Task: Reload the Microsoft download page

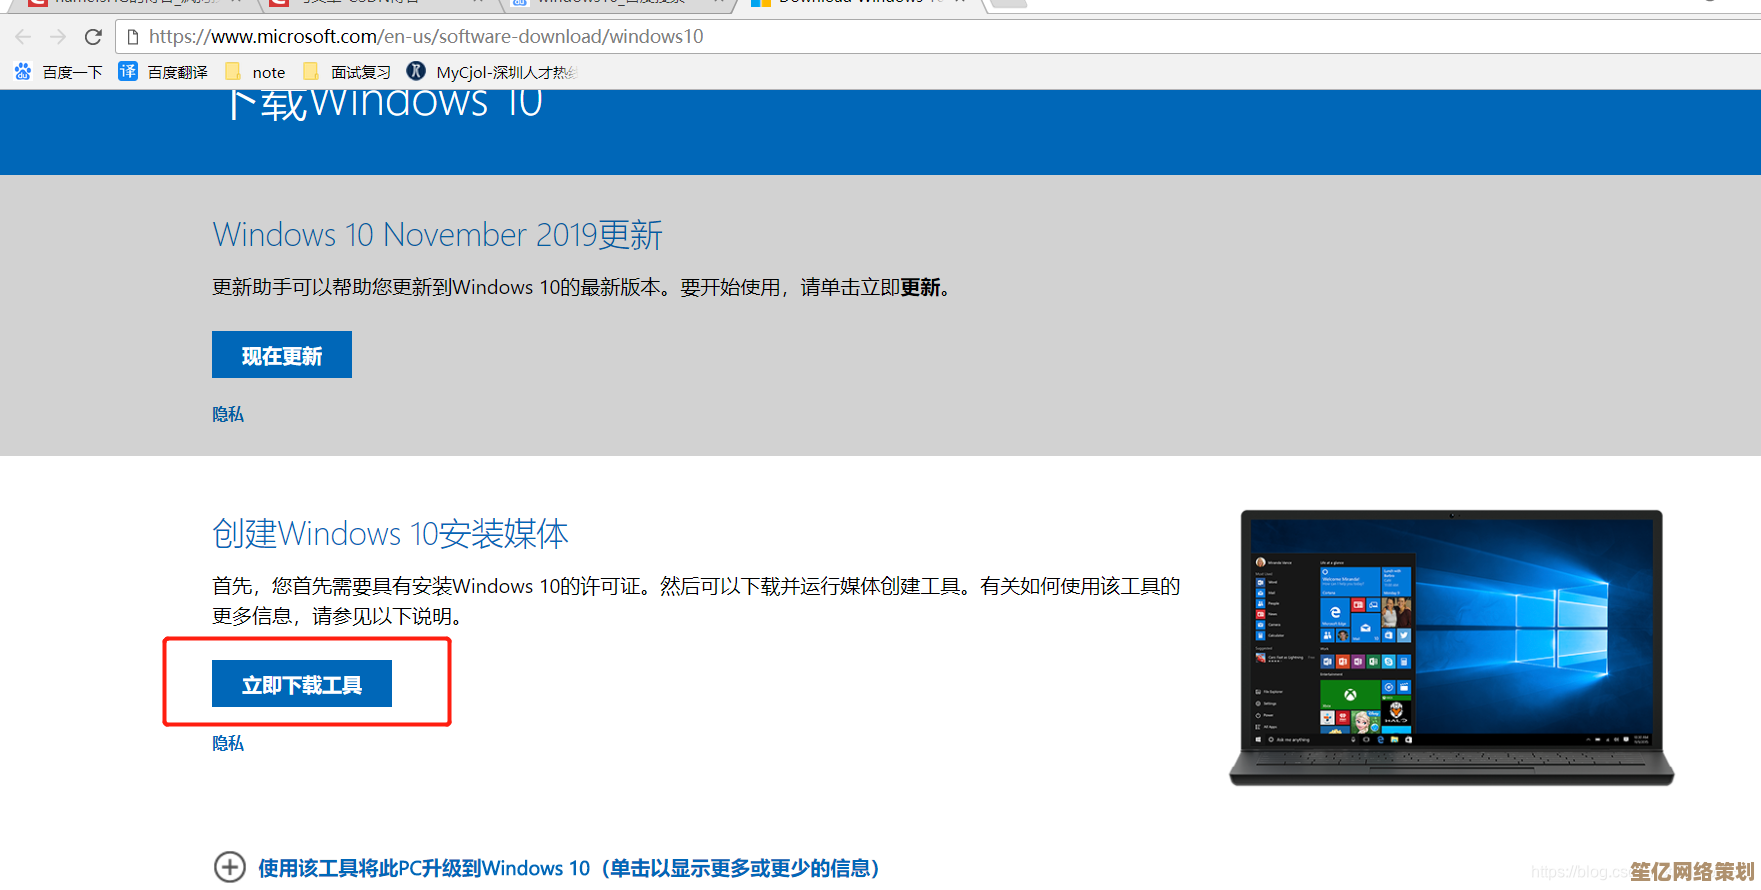Action: point(93,37)
